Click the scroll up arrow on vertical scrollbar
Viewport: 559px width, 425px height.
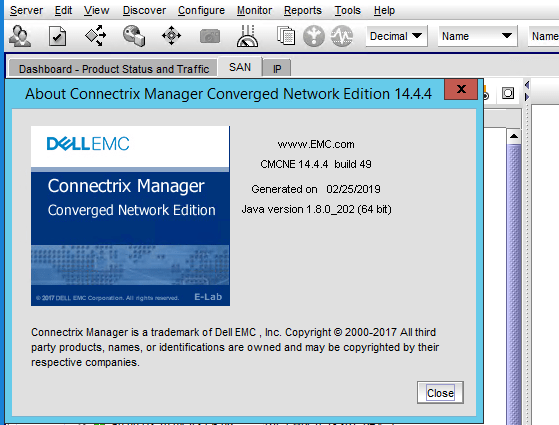click(514, 136)
